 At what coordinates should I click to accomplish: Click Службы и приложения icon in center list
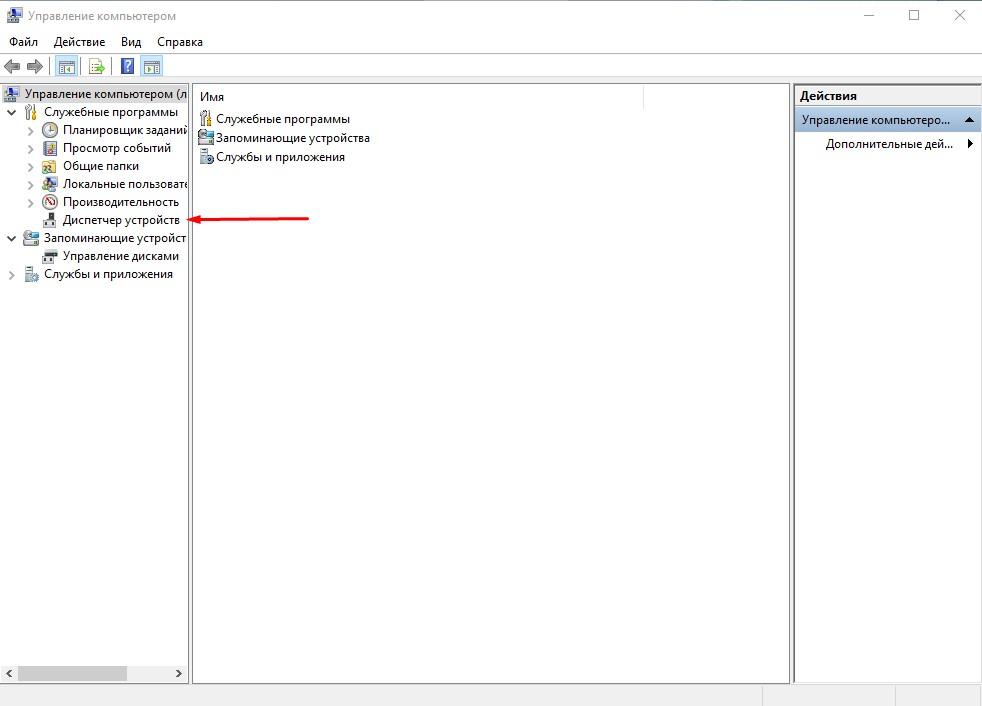206,157
